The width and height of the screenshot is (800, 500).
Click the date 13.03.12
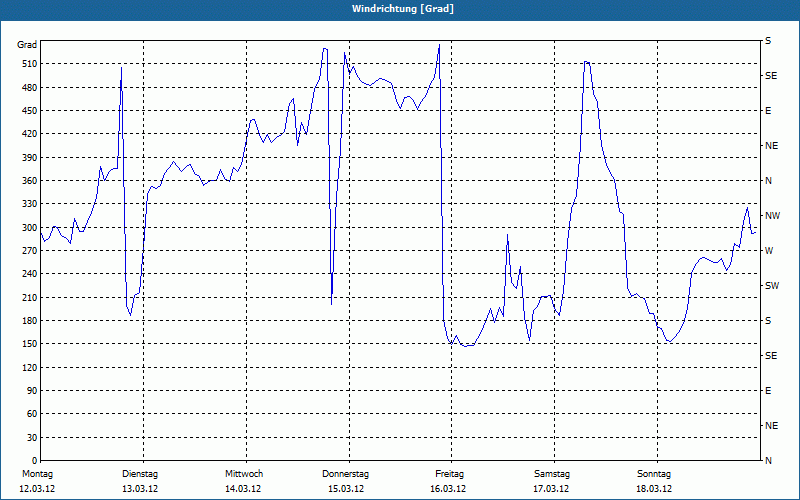click(140, 489)
